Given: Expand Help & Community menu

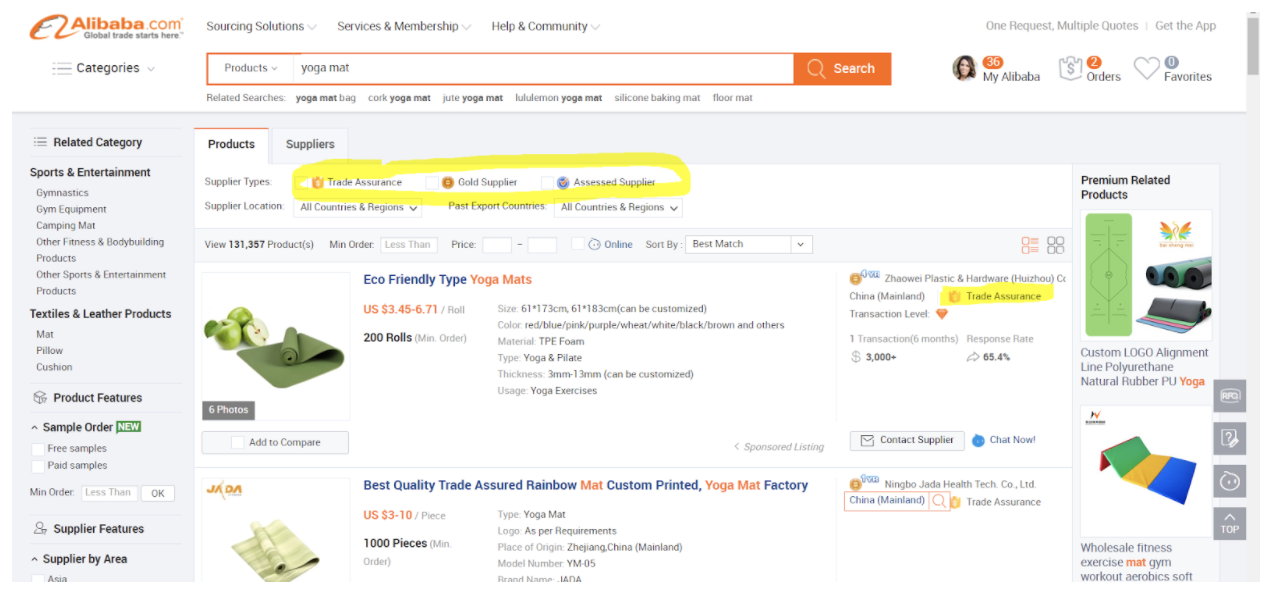Looking at the screenshot, I should pos(546,26).
